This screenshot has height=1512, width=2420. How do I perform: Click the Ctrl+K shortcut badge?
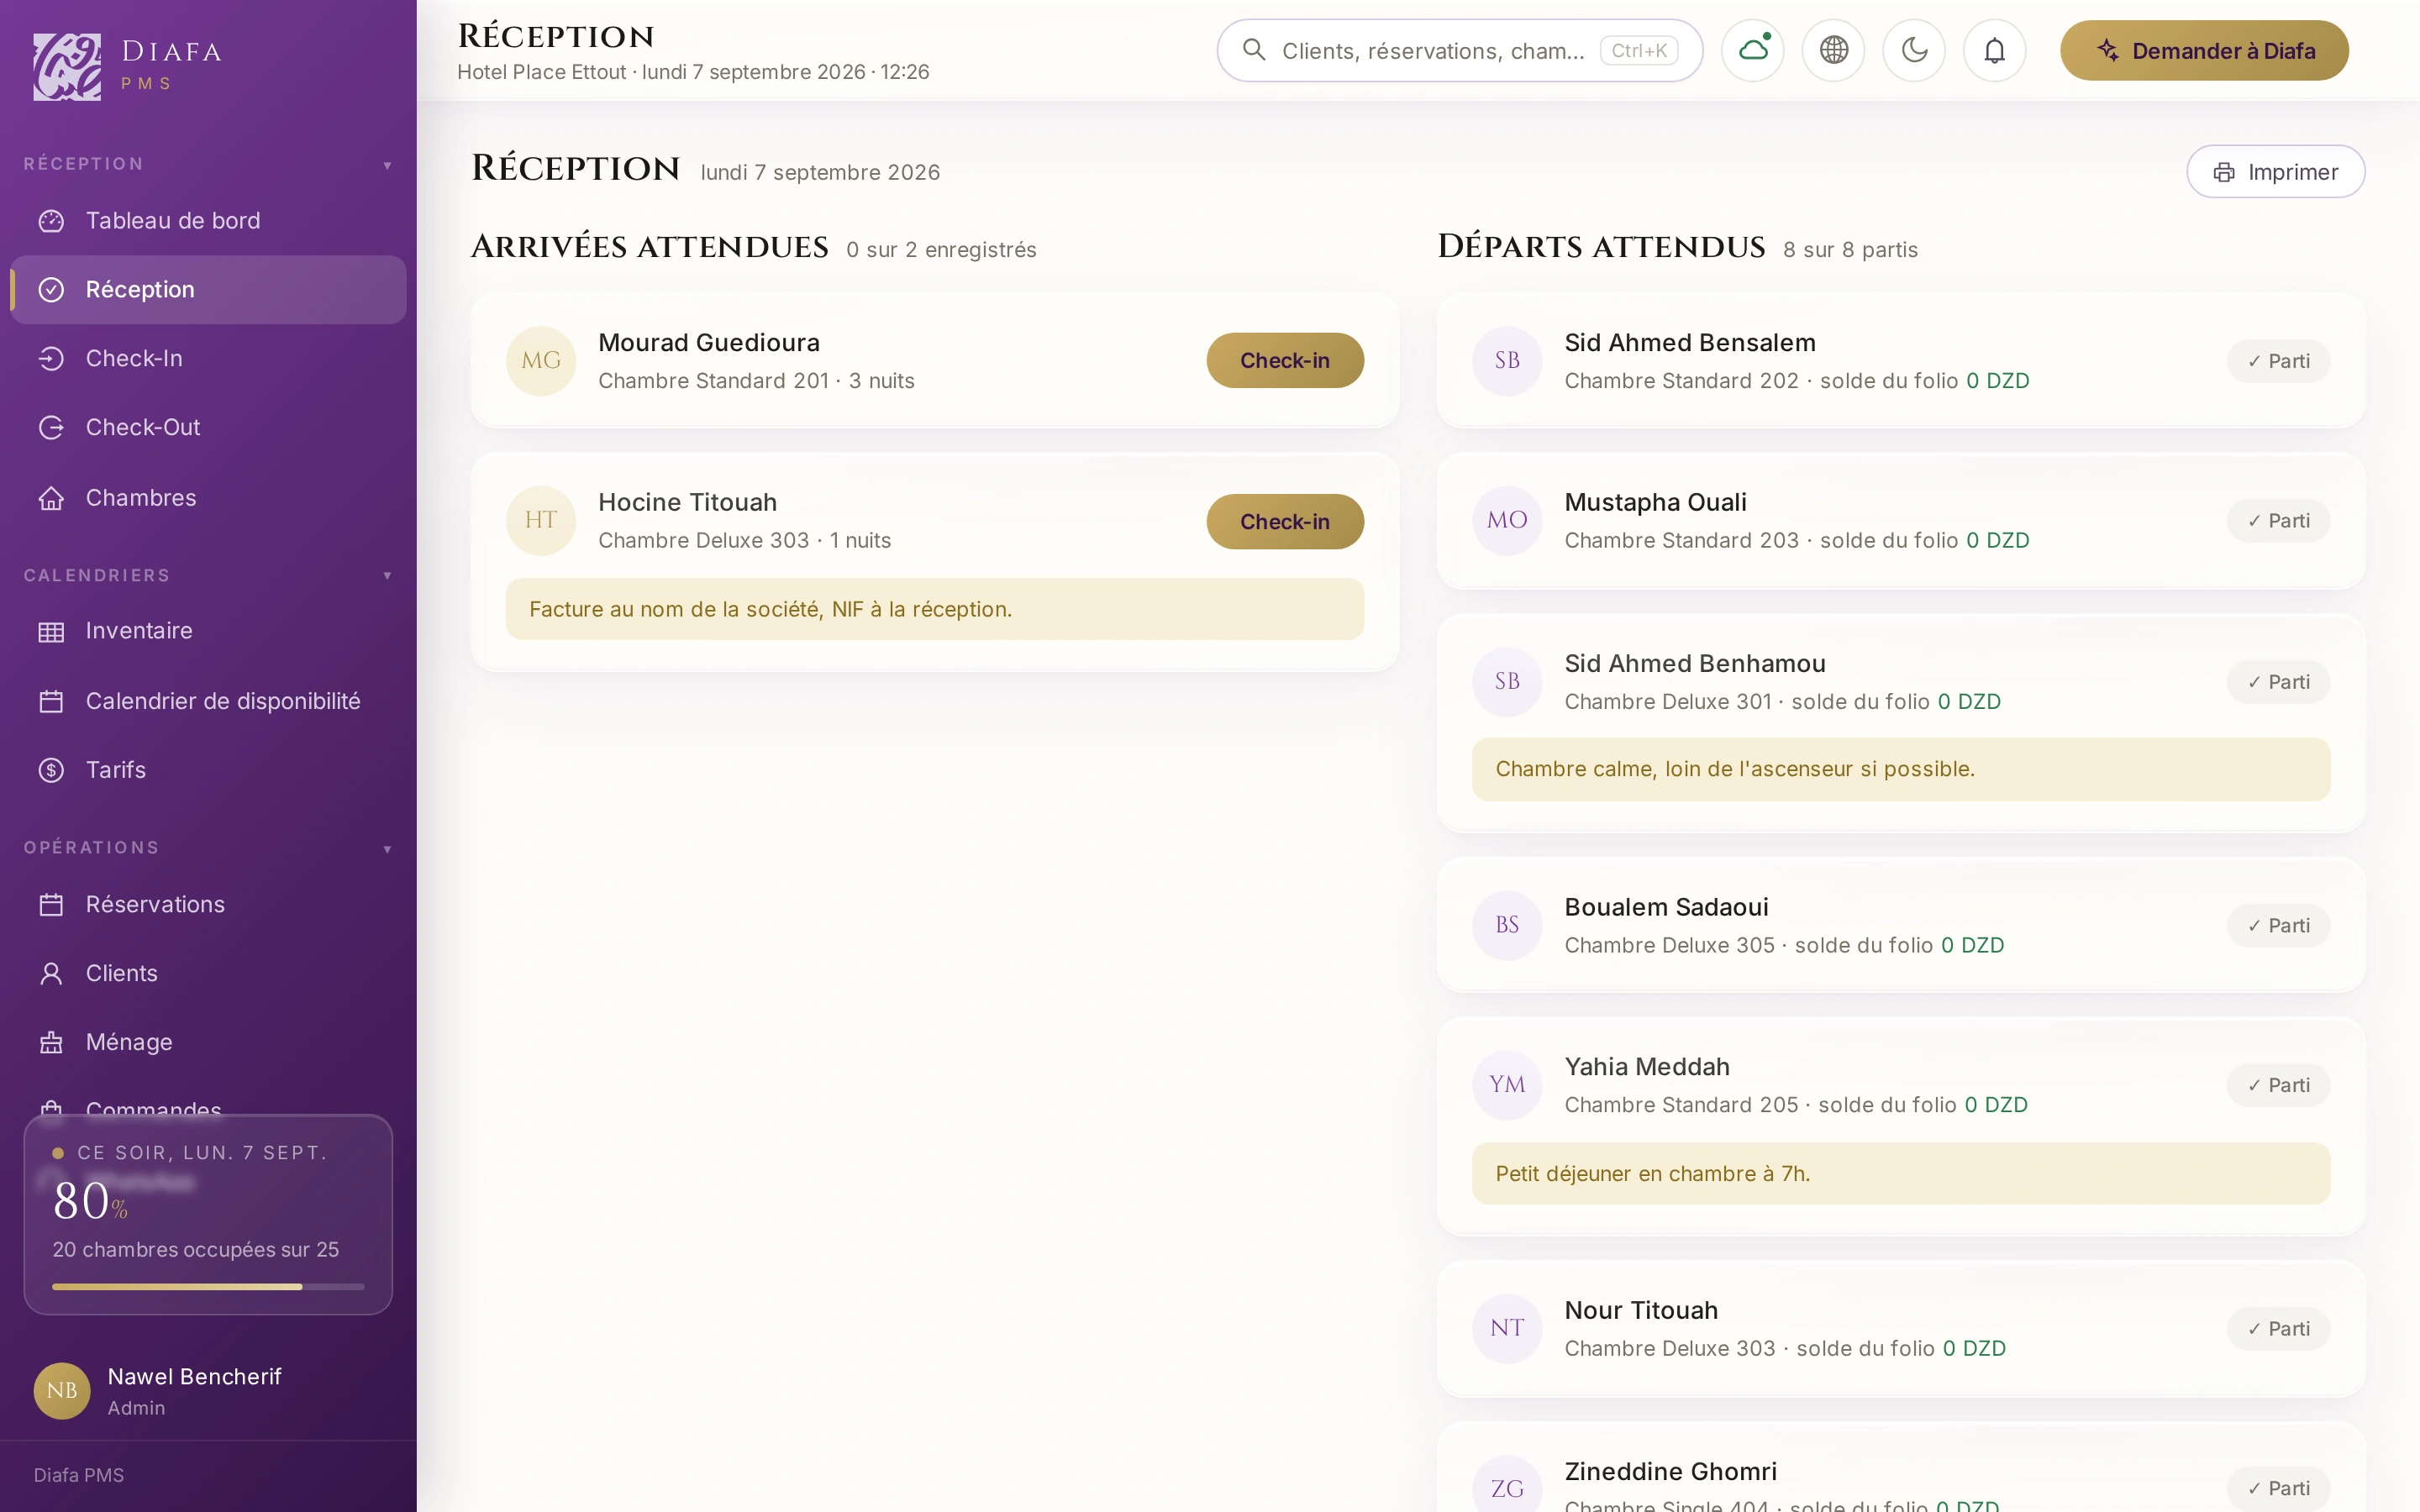point(1639,50)
